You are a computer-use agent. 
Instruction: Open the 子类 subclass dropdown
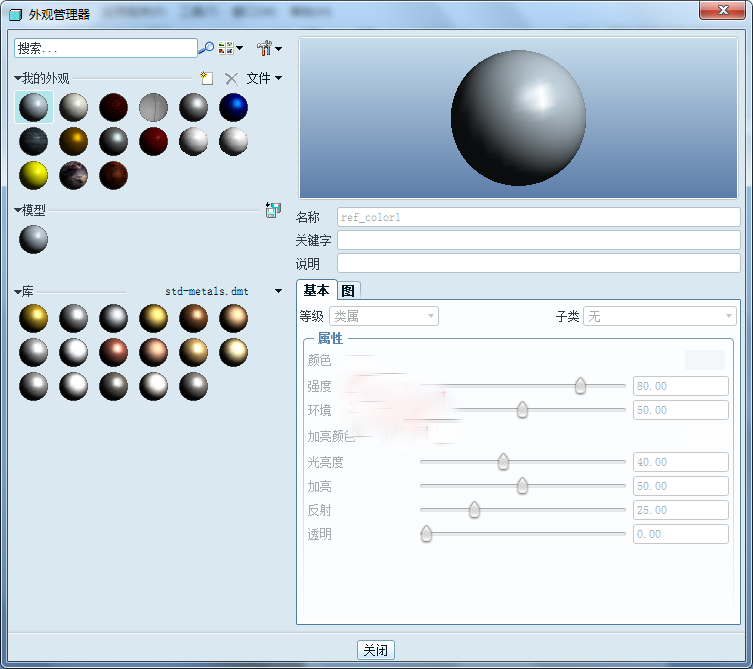(660, 316)
